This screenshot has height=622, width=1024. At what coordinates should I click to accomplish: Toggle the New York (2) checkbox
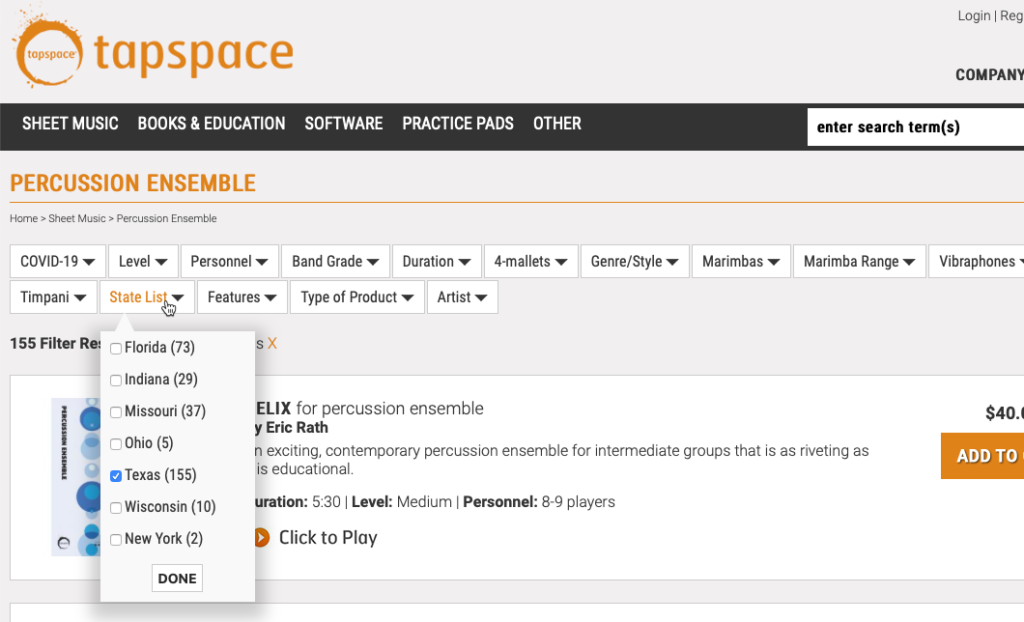116,540
